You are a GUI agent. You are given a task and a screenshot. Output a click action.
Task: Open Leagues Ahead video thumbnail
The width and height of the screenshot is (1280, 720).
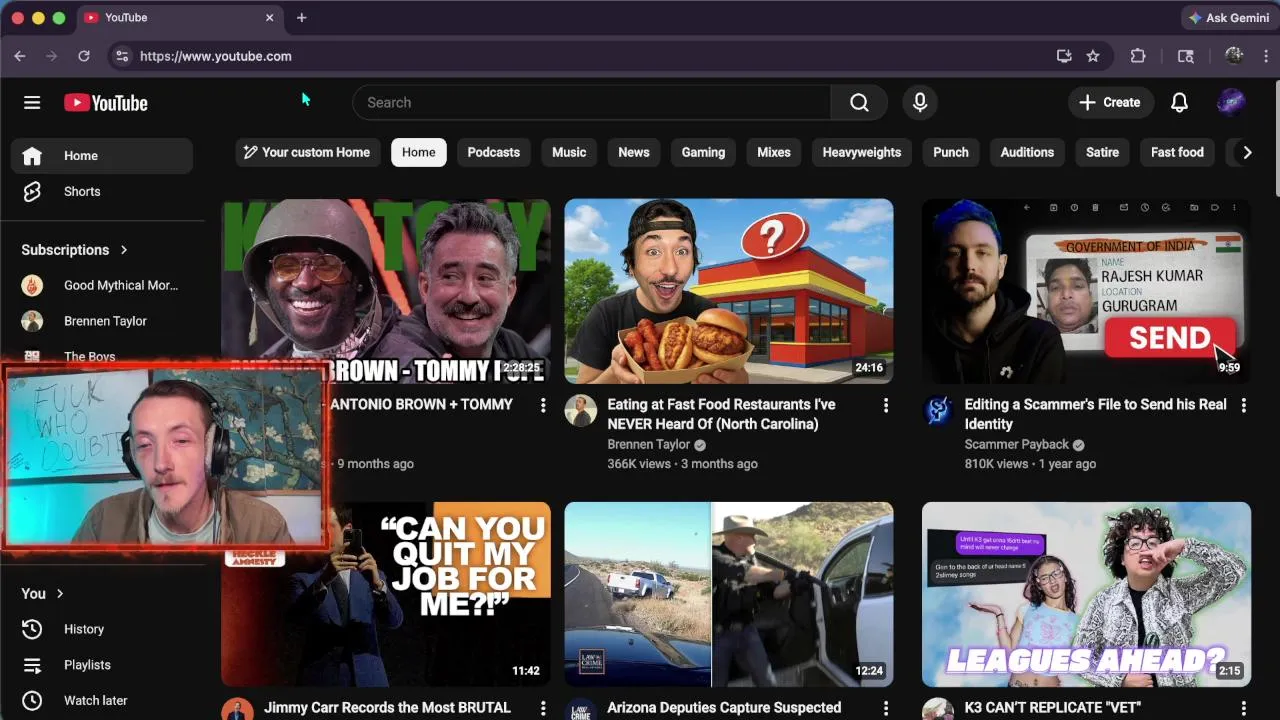(1086, 594)
